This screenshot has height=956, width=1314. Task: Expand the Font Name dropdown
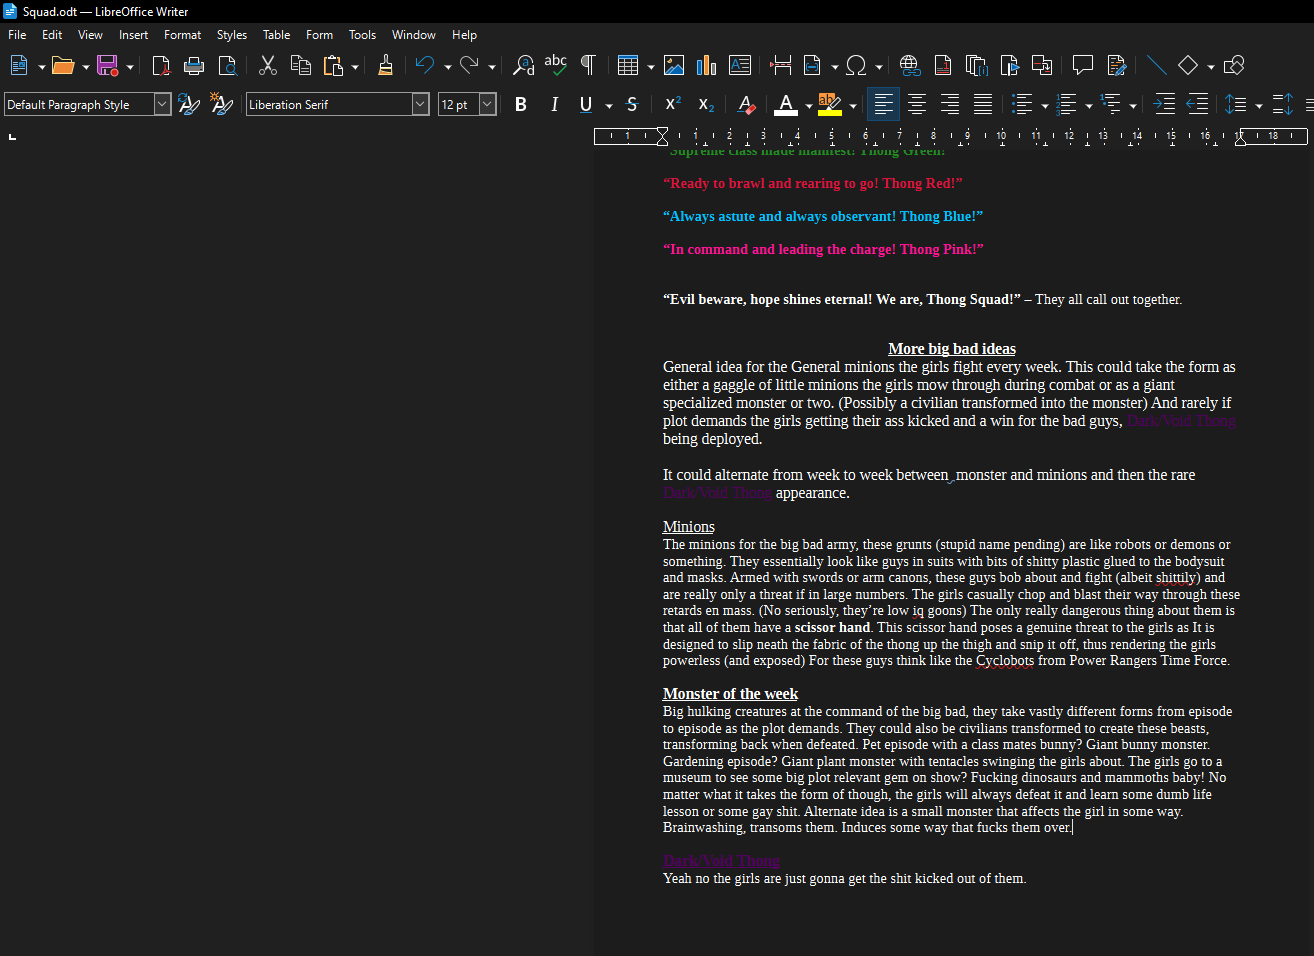tap(420, 104)
